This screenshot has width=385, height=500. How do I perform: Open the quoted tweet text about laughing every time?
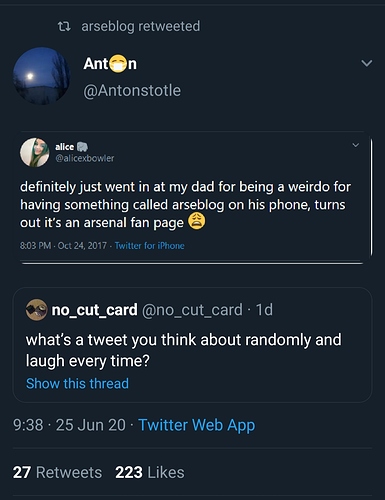pyautogui.click(x=184, y=350)
